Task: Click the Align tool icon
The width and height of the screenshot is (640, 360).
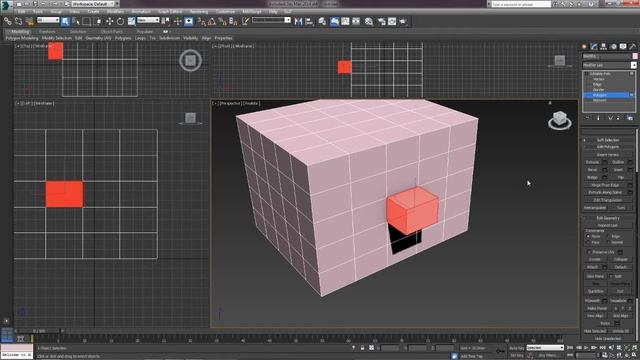Action: (309, 21)
